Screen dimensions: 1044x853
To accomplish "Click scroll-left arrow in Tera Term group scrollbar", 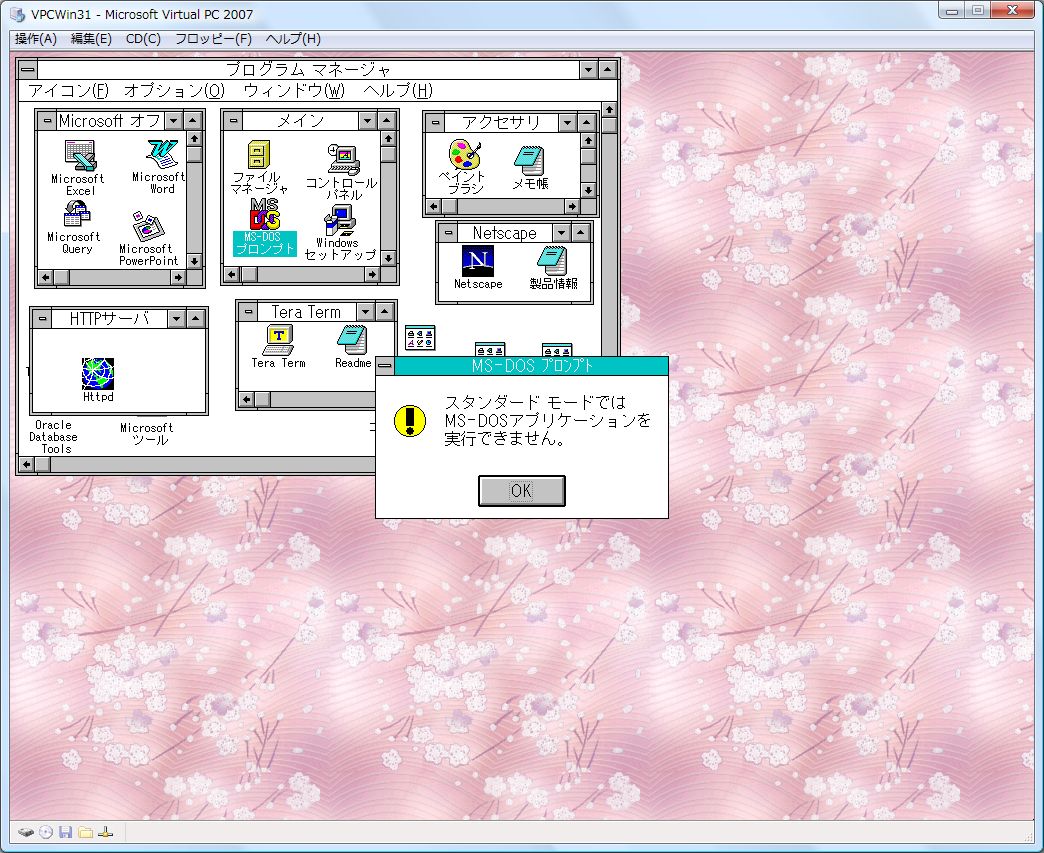I will click(x=247, y=399).
